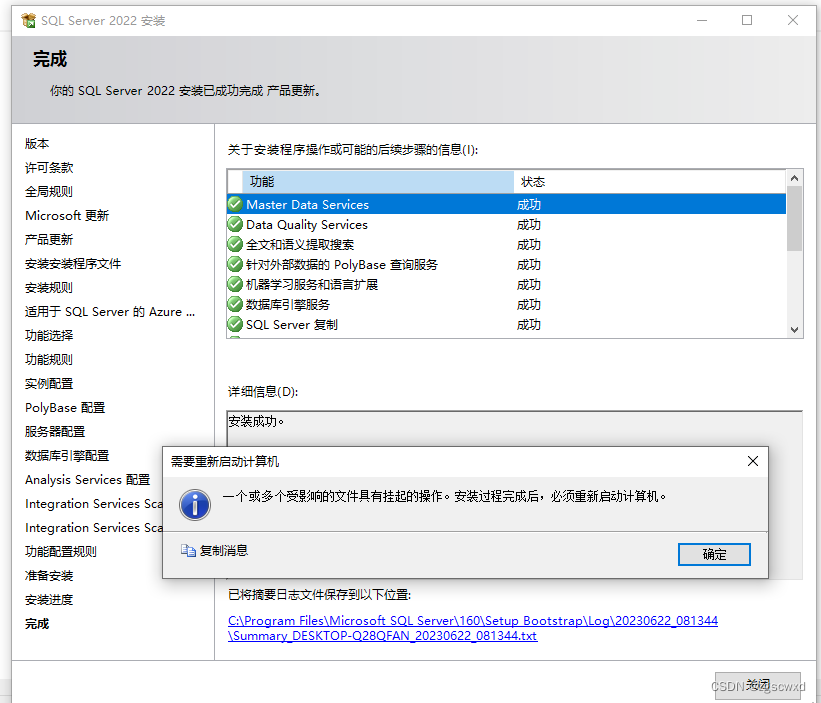Click the green check beside Data Quality Services

click(x=235, y=225)
